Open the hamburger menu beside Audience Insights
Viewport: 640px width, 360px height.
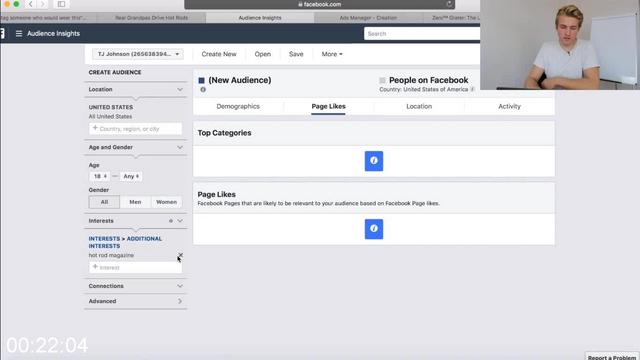[19, 33]
